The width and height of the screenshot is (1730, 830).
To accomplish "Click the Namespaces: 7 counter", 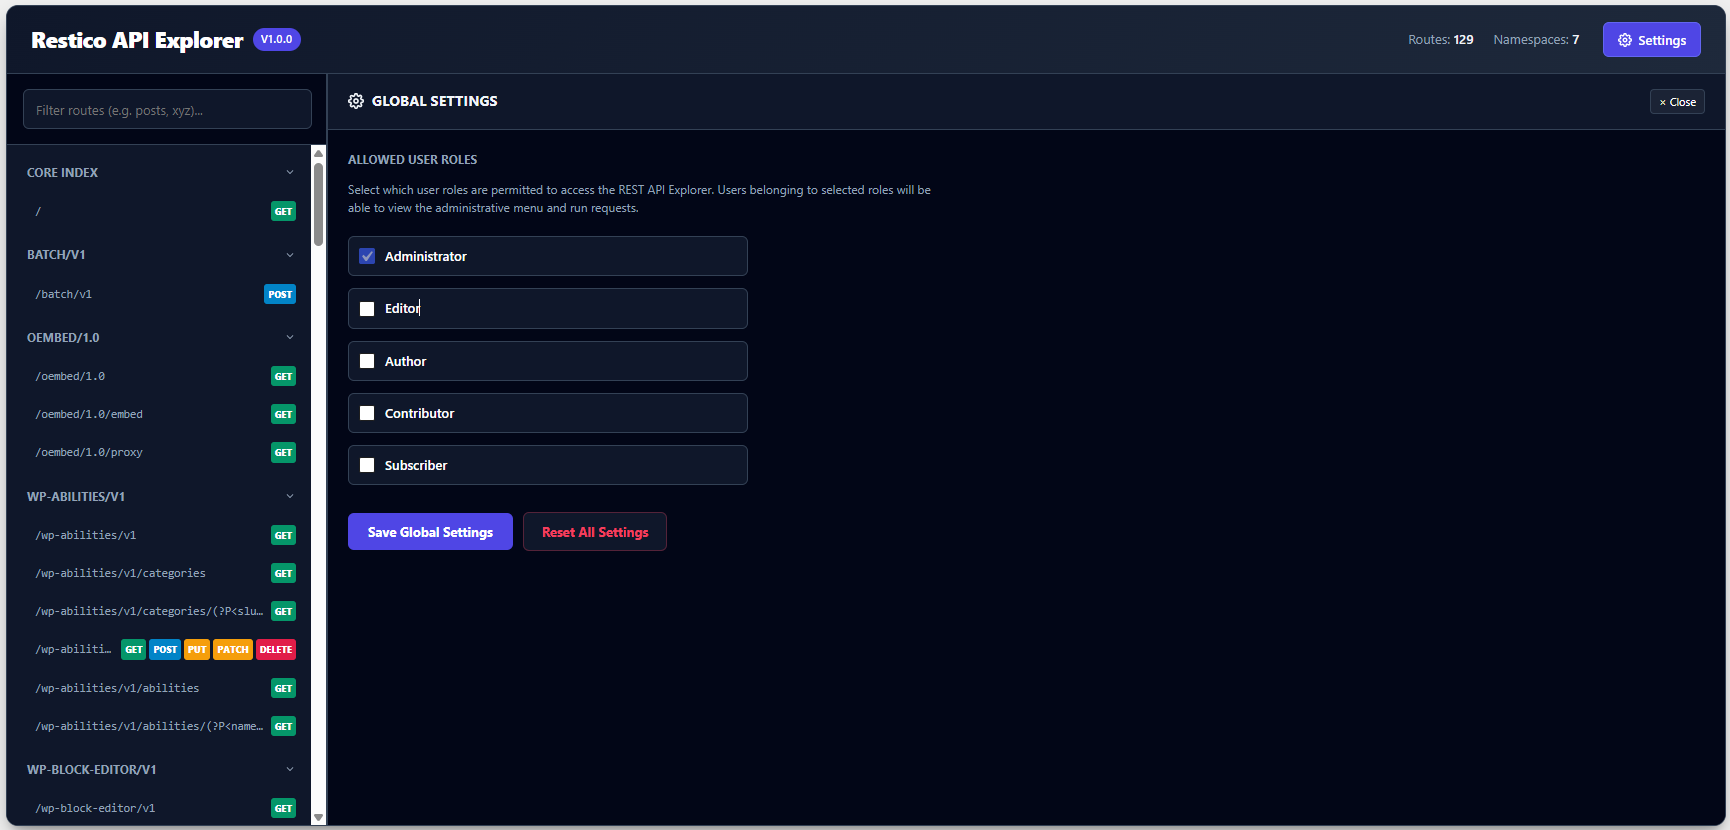I will click(x=1536, y=40).
